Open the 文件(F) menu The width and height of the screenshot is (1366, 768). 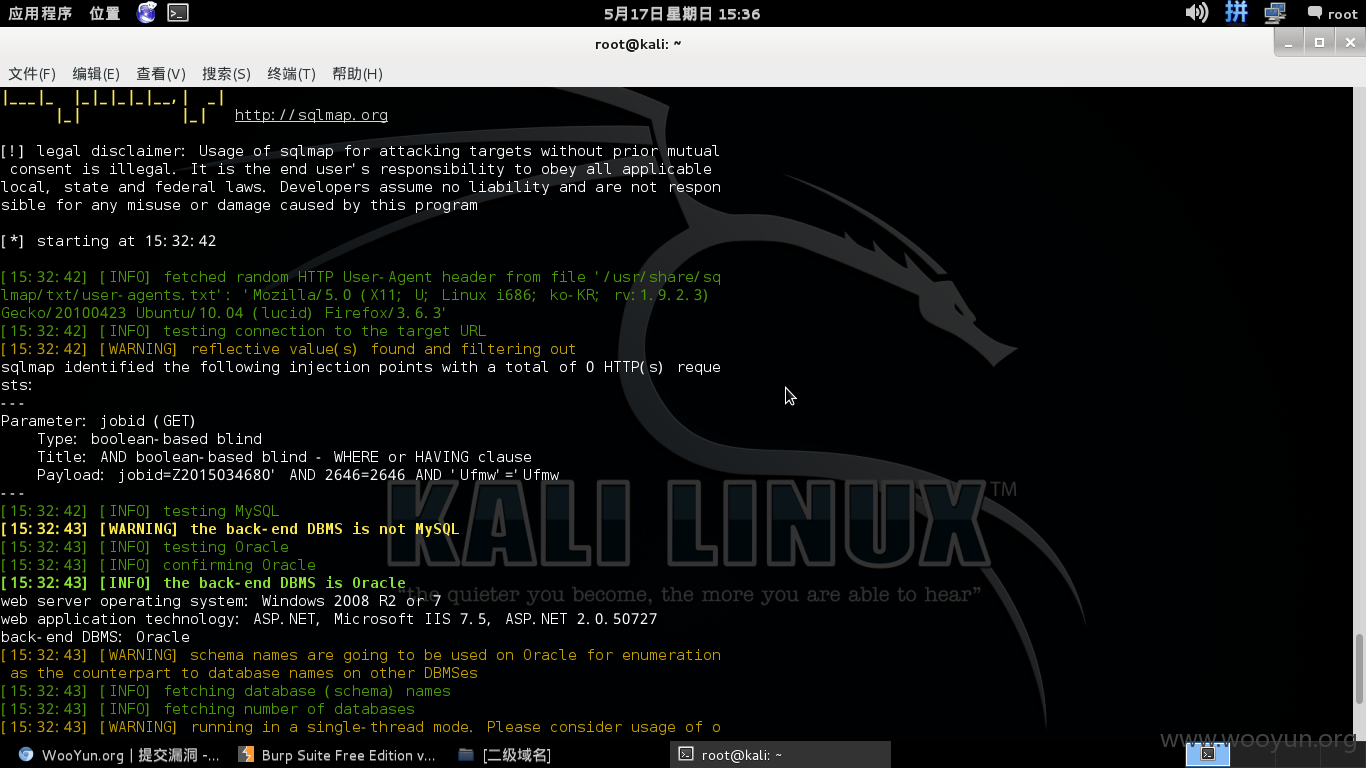click(x=32, y=74)
